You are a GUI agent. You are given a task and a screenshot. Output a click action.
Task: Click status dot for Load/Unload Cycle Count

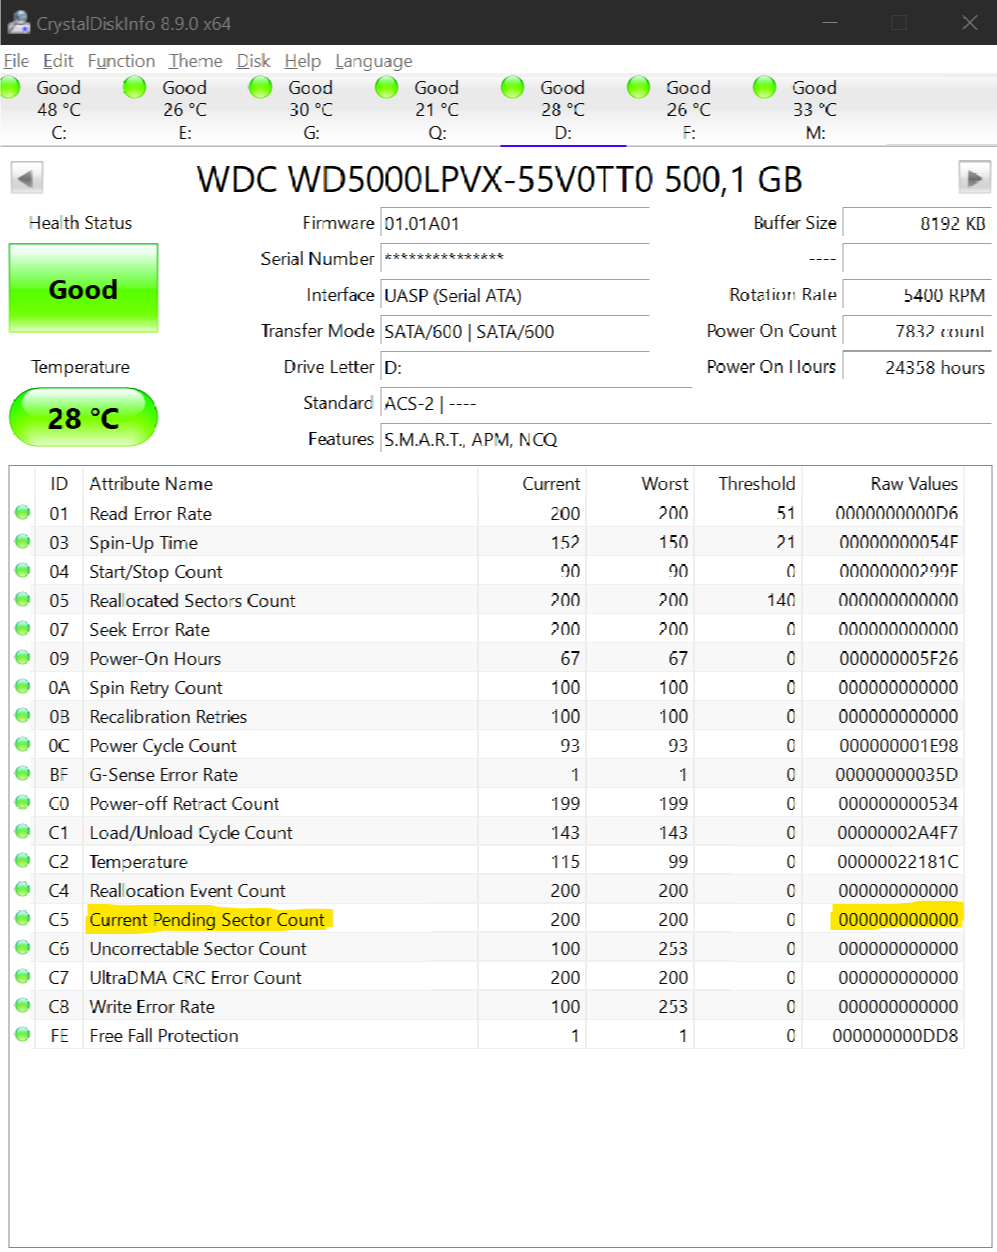(23, 831)
